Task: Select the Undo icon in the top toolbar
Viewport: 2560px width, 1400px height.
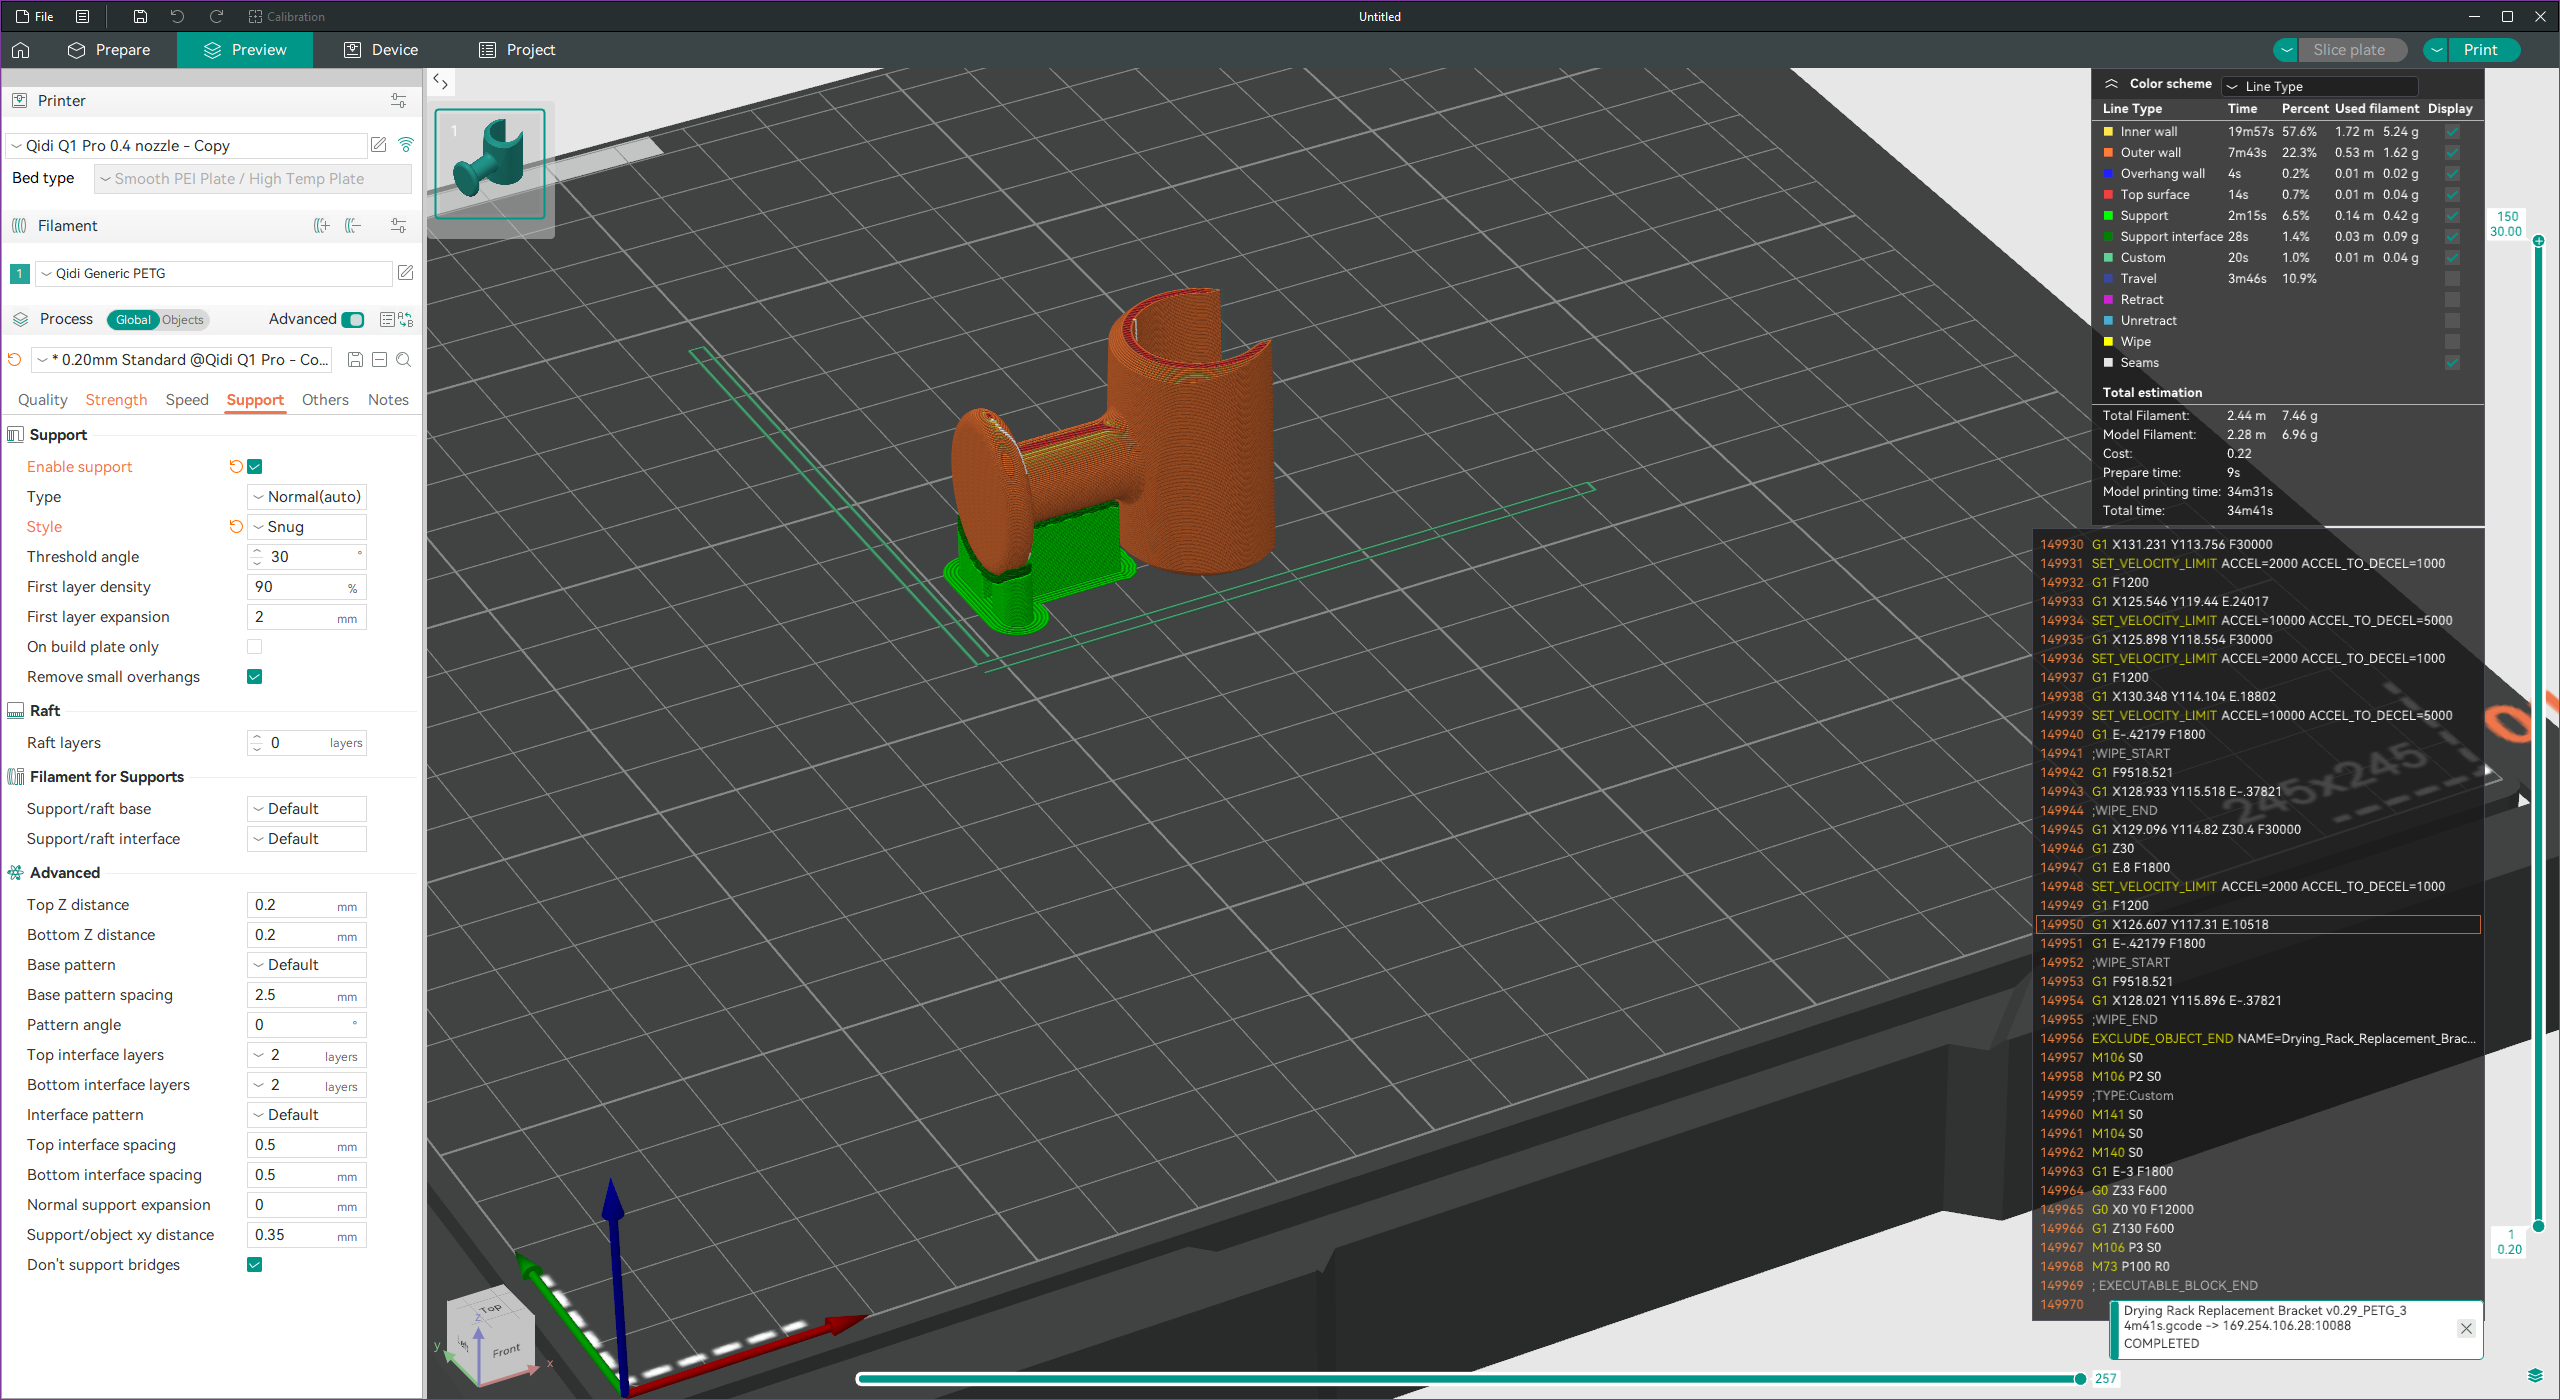Action: coord(176,16)
